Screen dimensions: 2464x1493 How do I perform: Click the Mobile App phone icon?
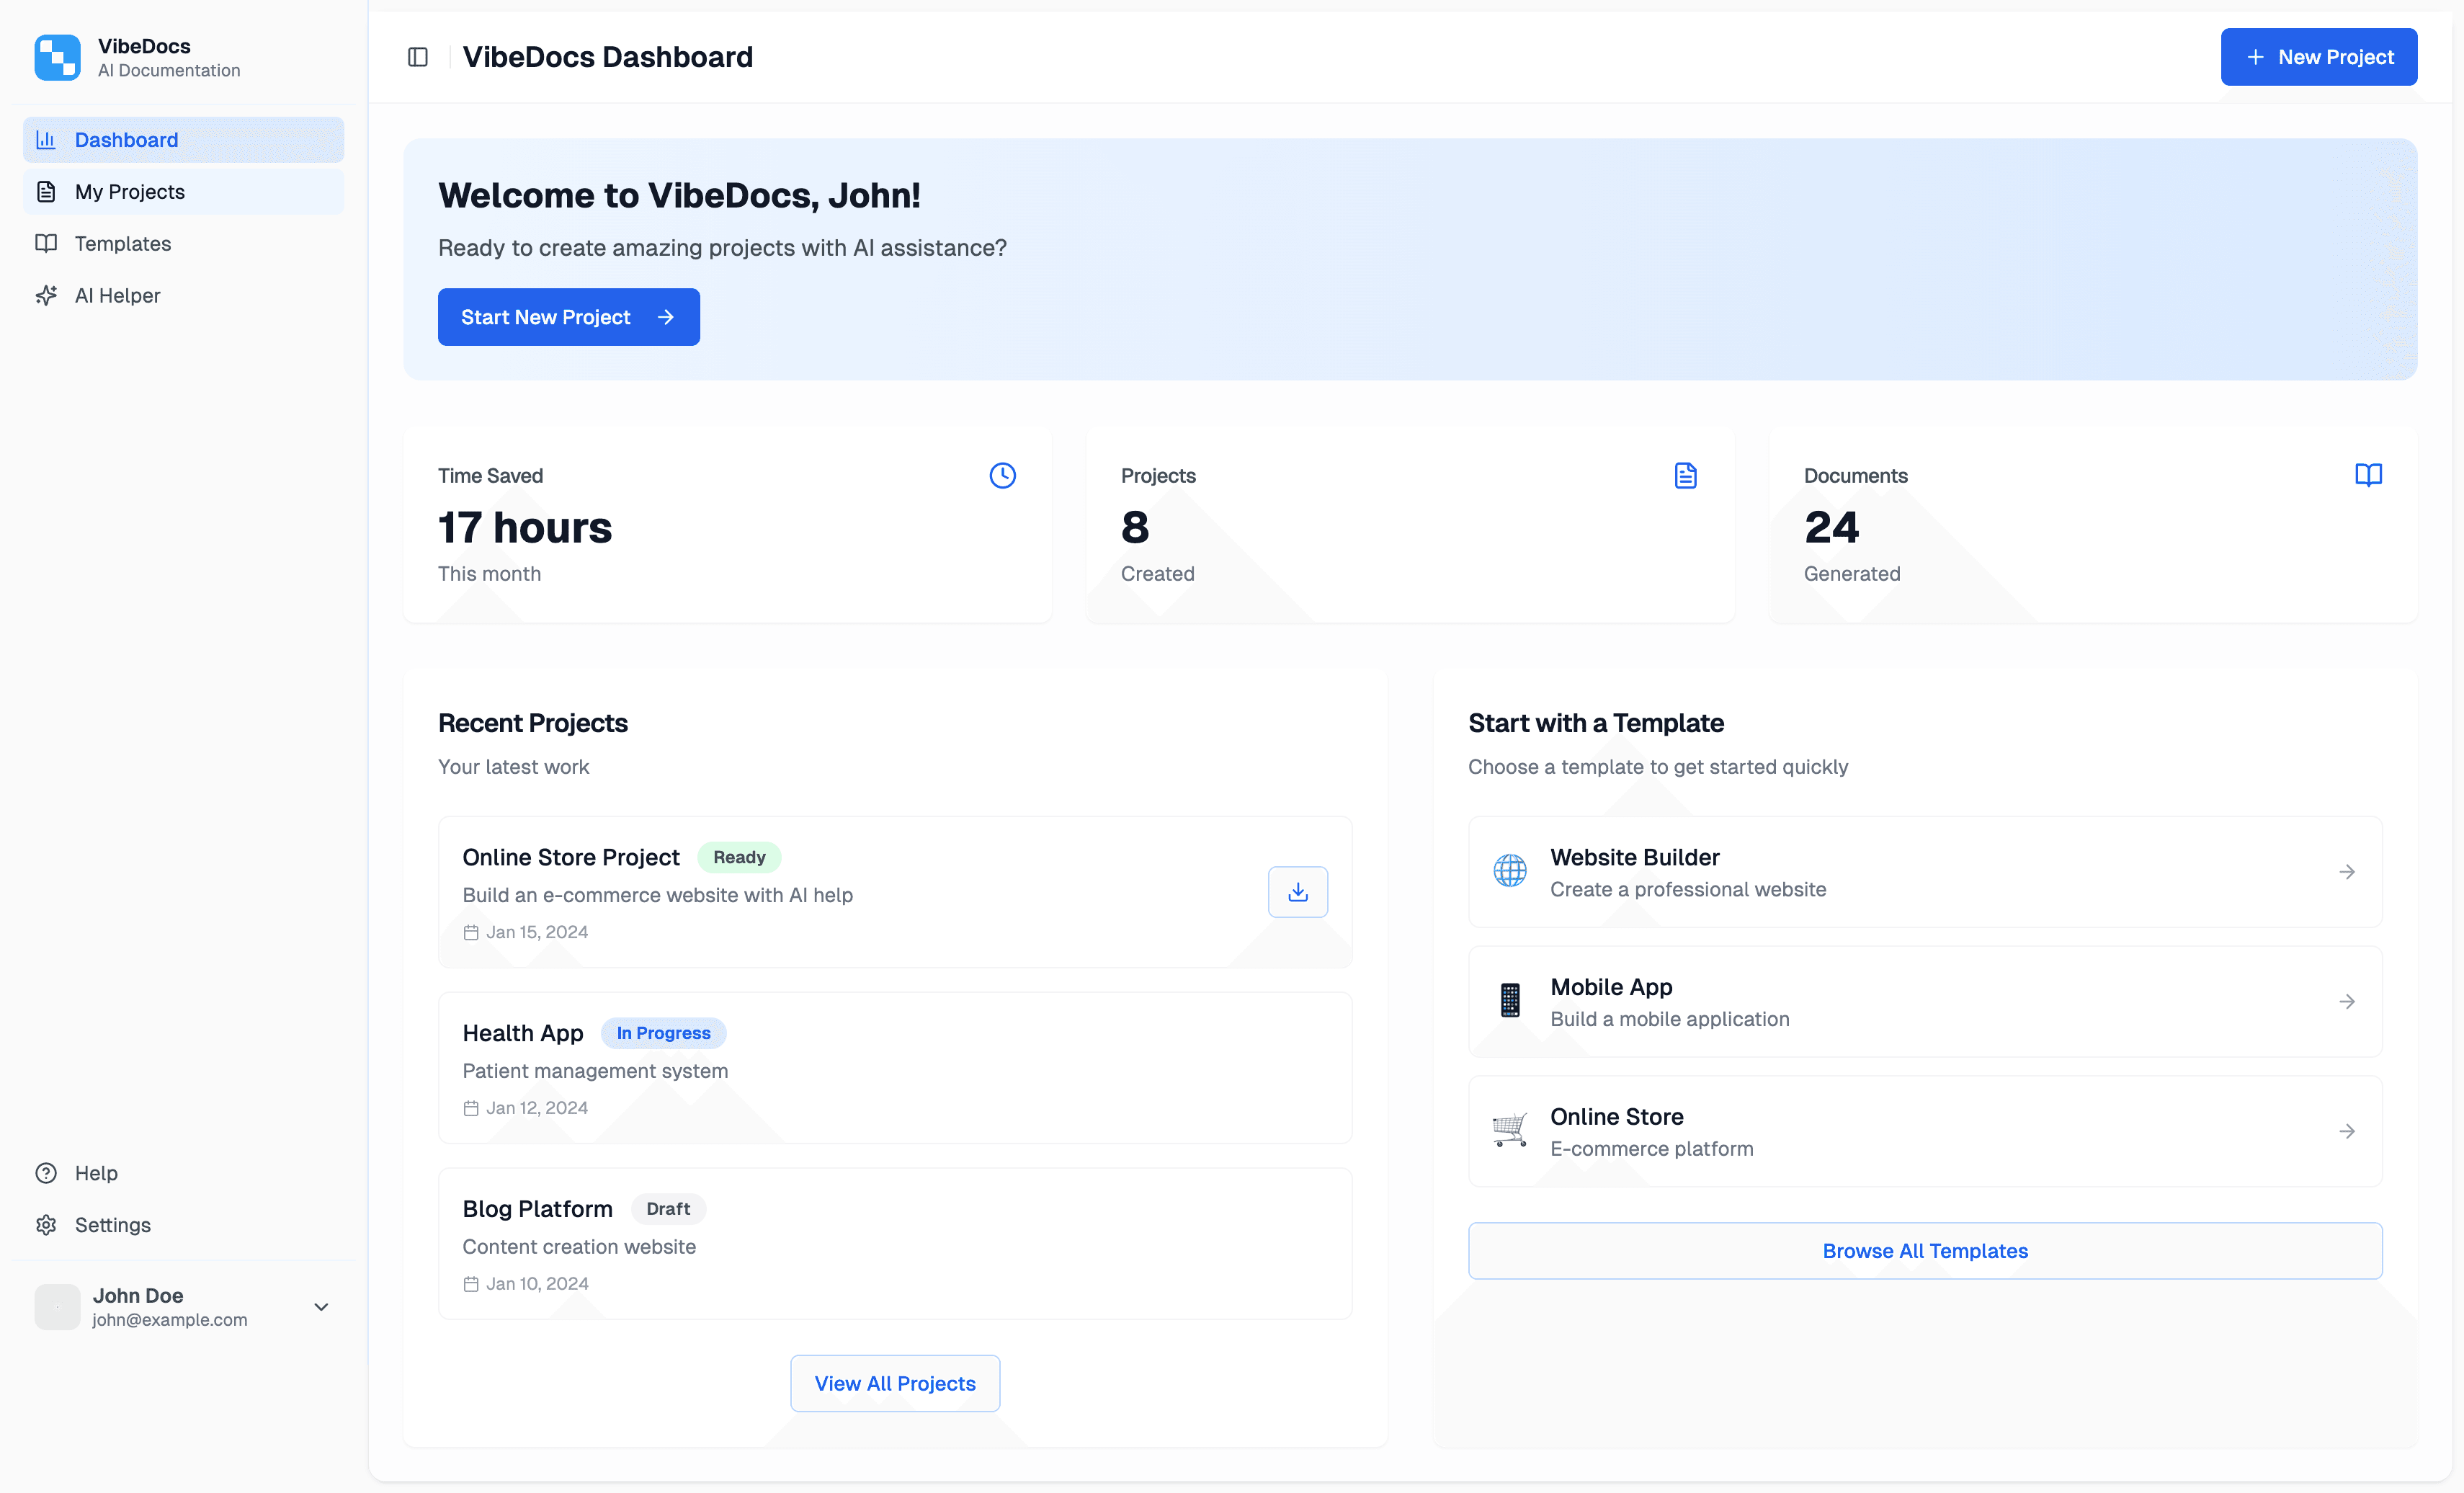tap(1510, 1001)
